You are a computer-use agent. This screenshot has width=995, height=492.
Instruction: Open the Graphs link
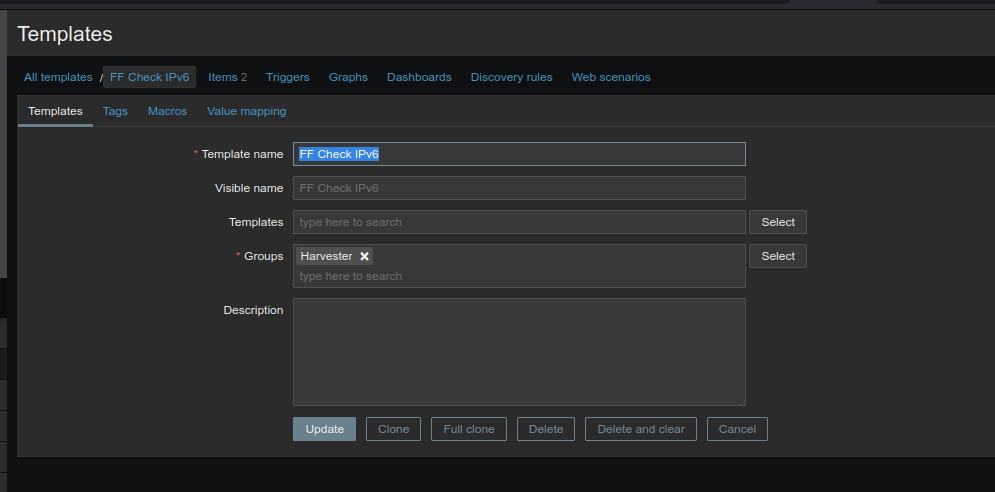(x=348, y=77)
